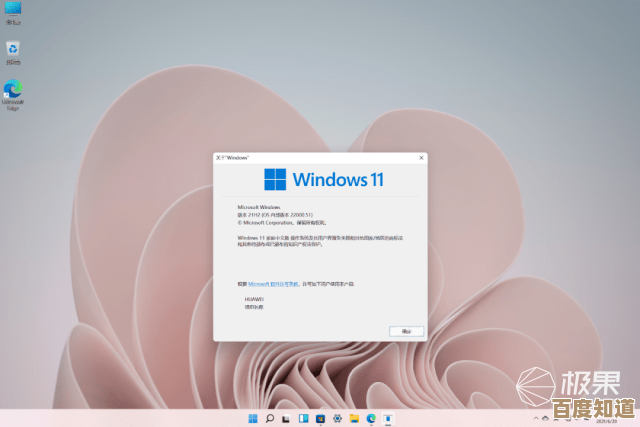640x427 pixels.
Task: Open the Microsoft Software License Terms link
Action: click(272, 284)
